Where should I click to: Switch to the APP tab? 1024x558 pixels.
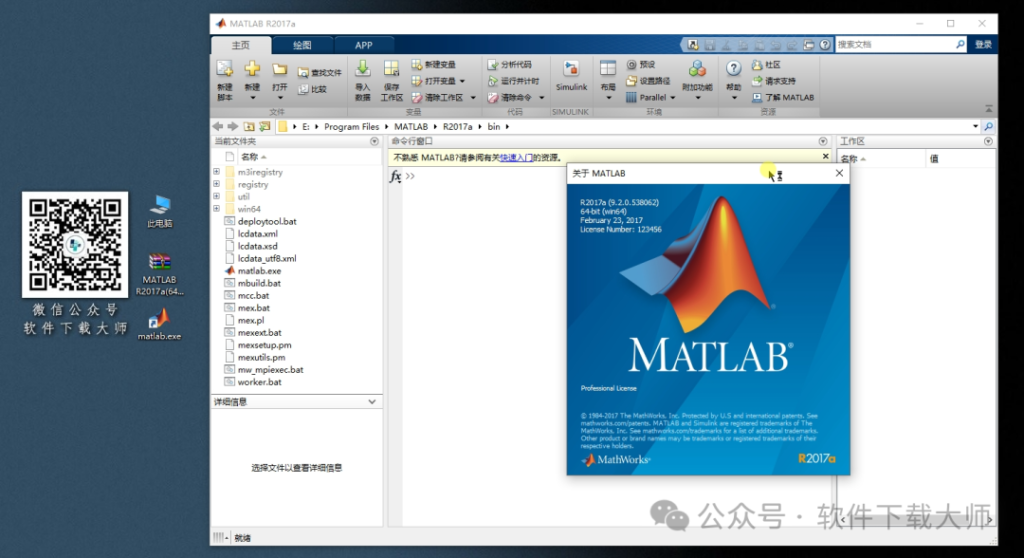click(x=364, y=45)
